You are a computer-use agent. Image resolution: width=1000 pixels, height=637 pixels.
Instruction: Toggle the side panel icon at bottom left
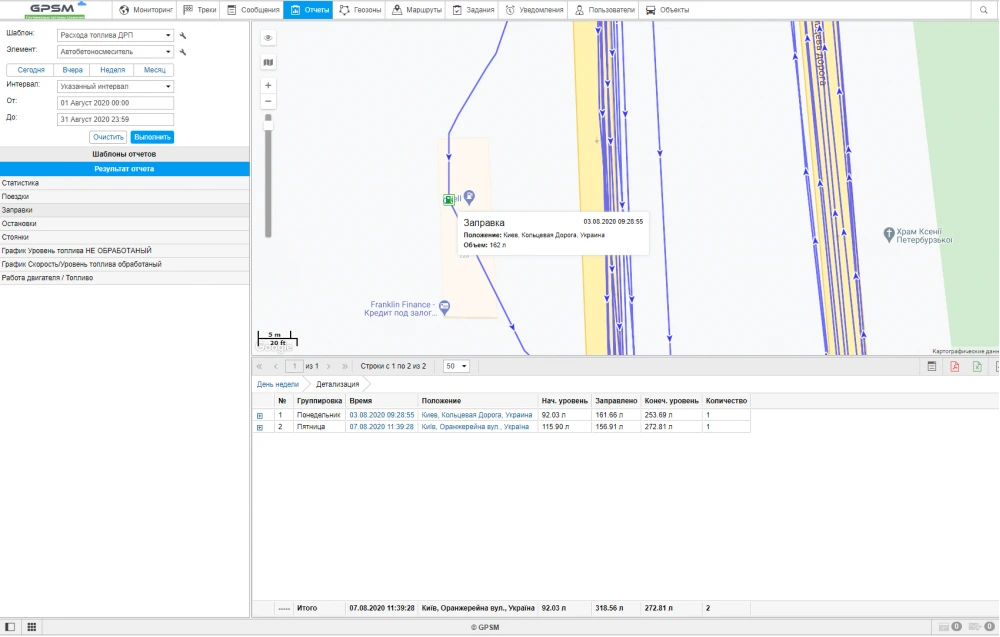(x=10, y=627)
